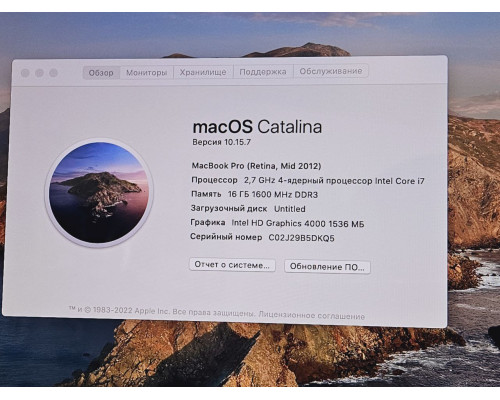The image size is (500, 400).
Task: Go to the Обслуживание tab
Action: tap(331, 71)
